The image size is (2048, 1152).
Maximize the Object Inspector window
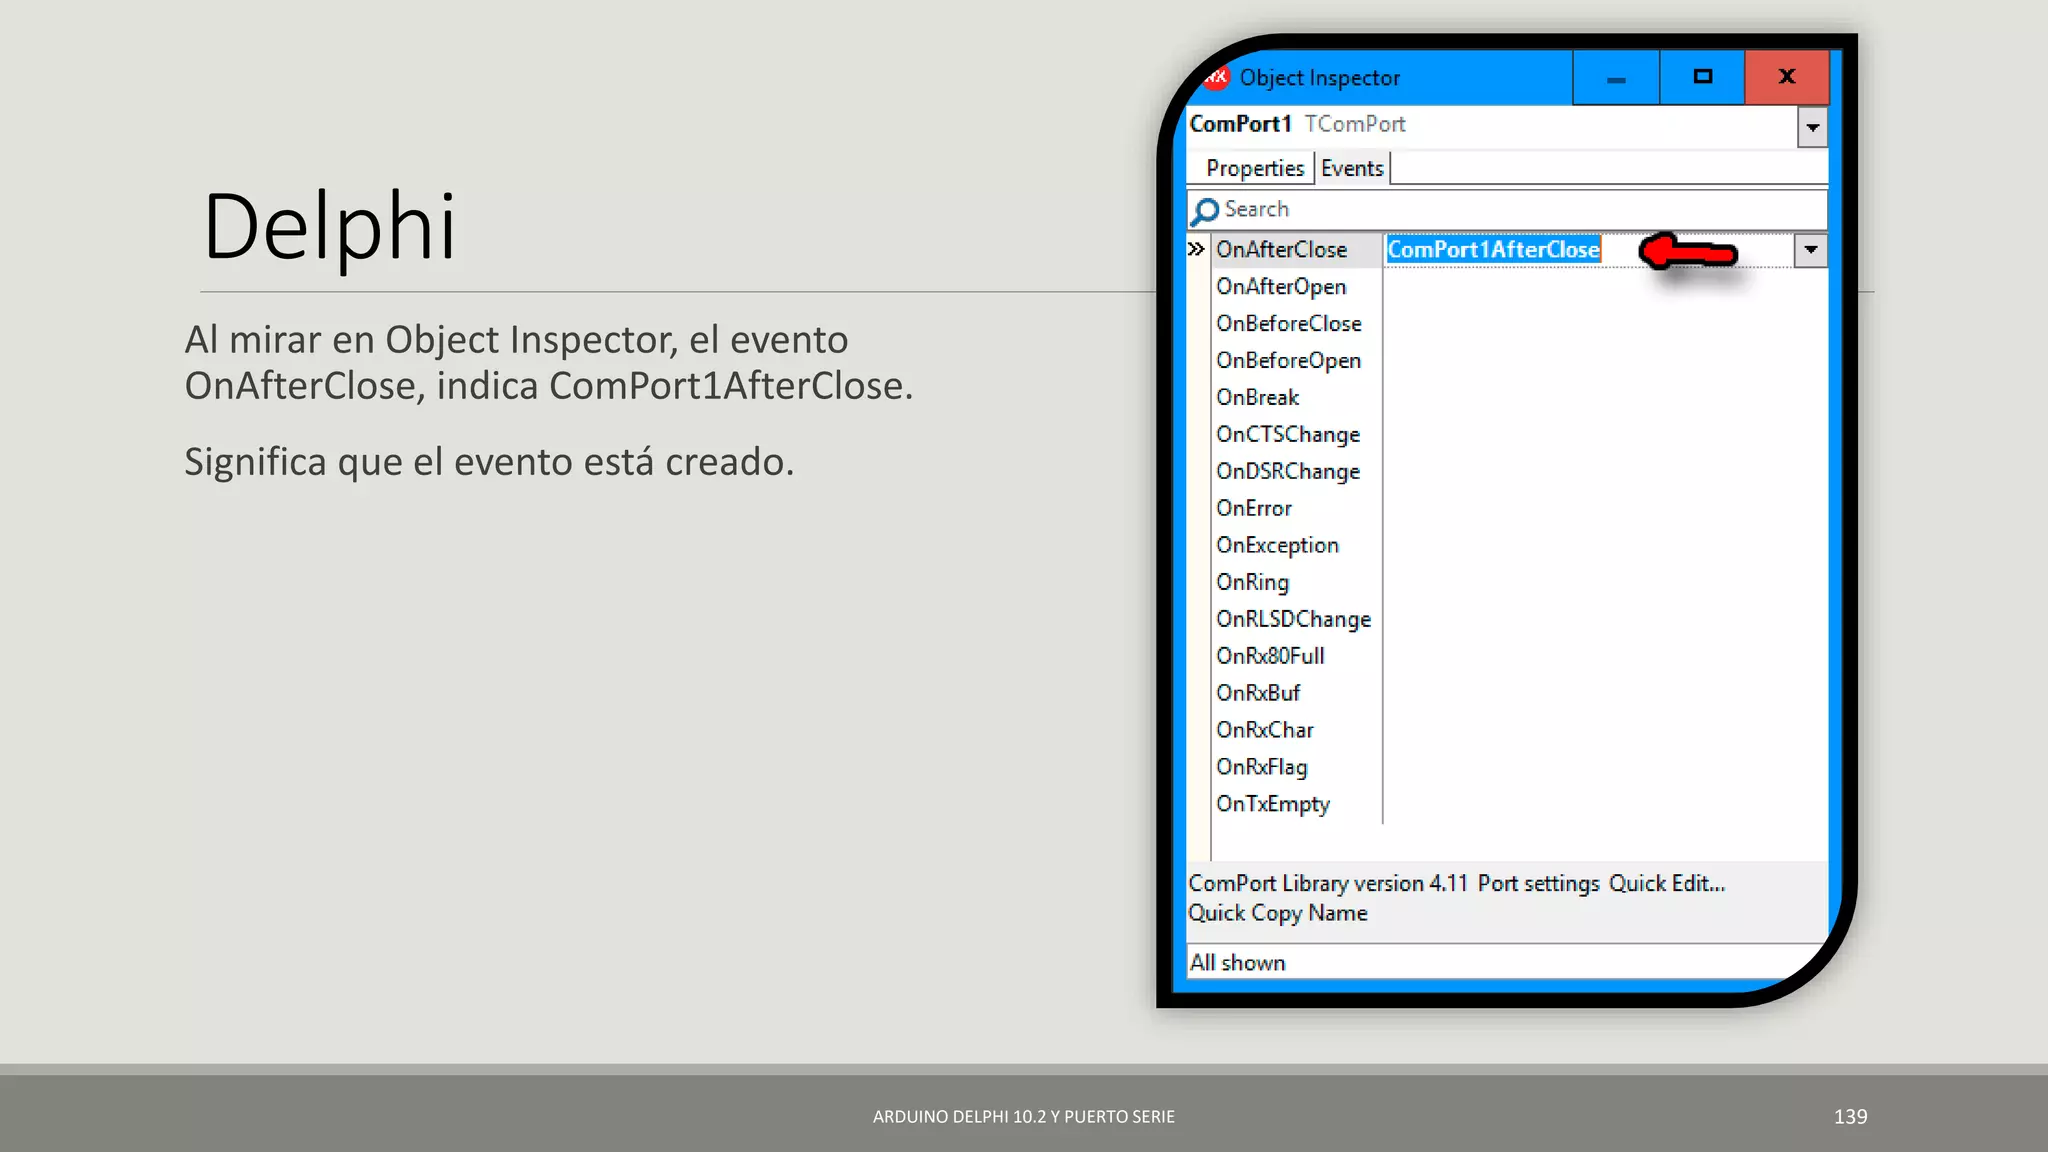coord(1702,78)
